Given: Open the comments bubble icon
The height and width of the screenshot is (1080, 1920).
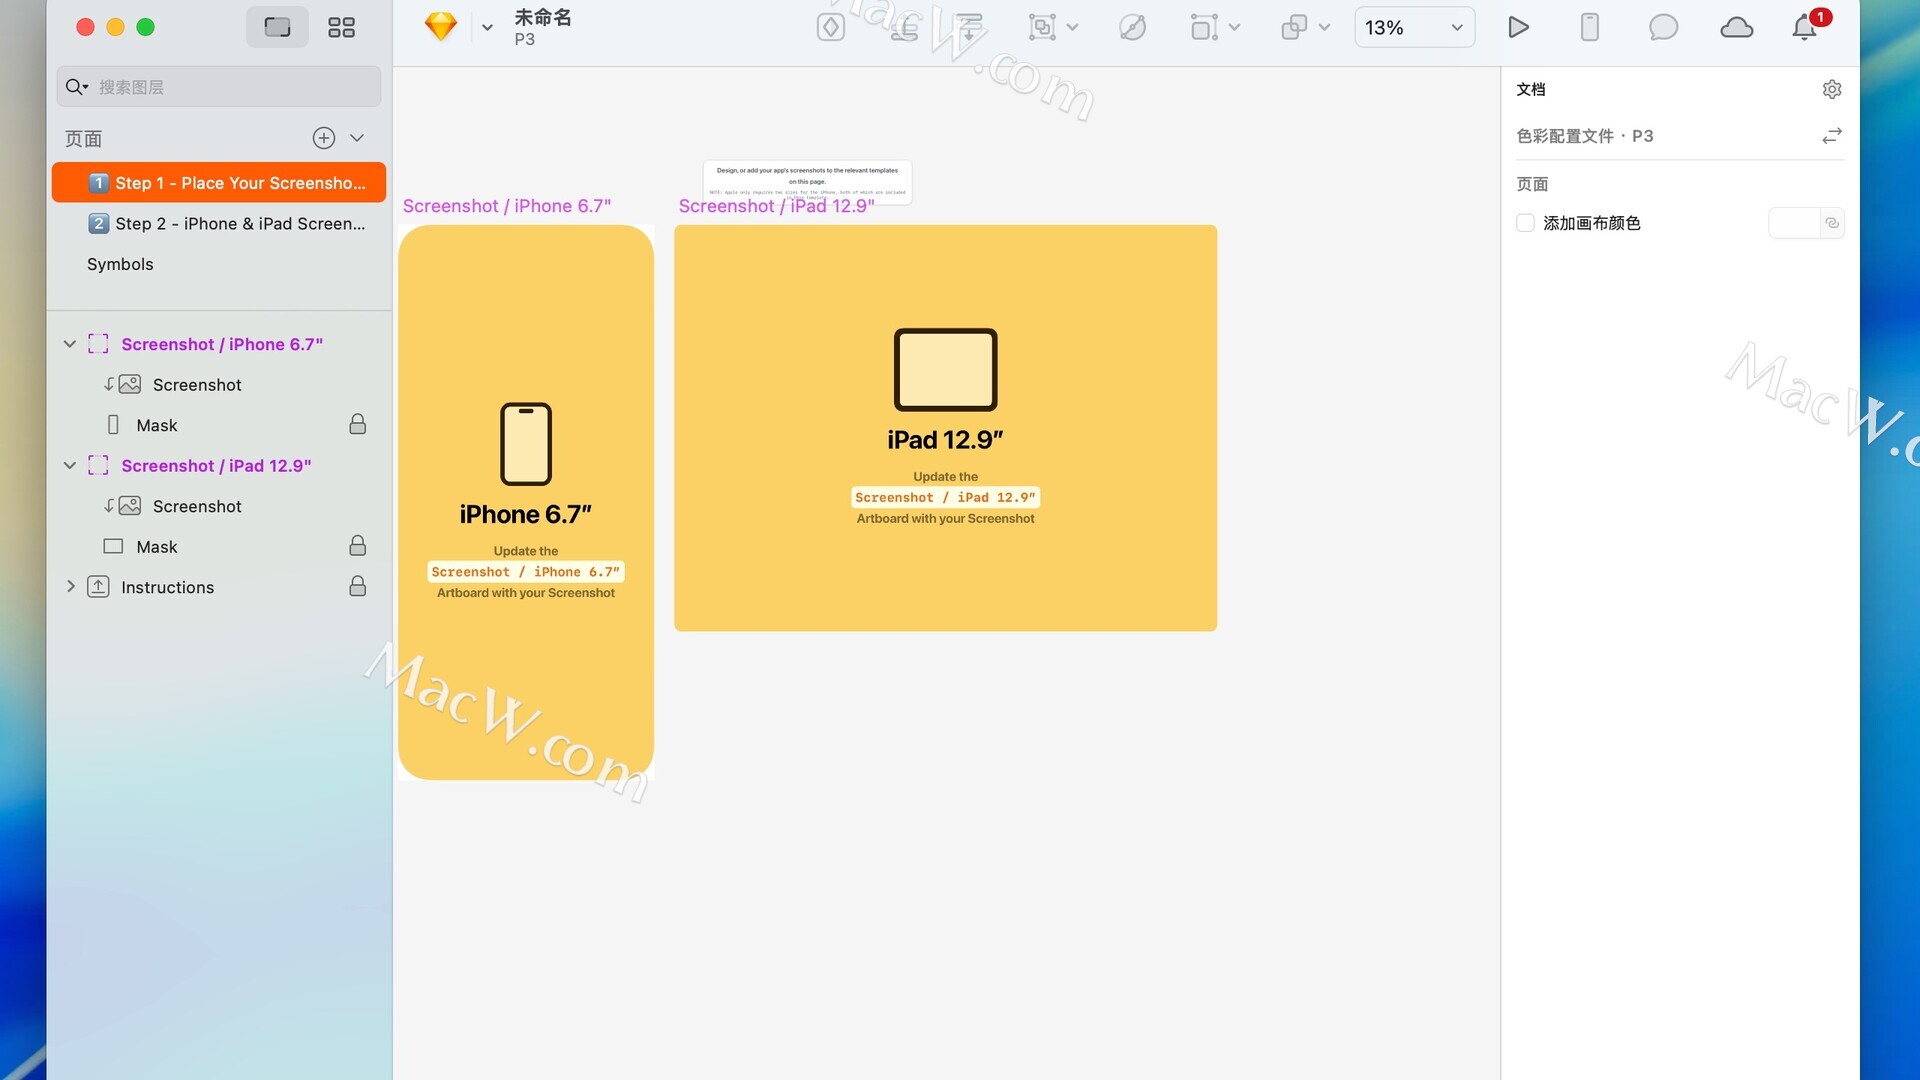Looking at the screenshot, I should (x=1663, y=27).
